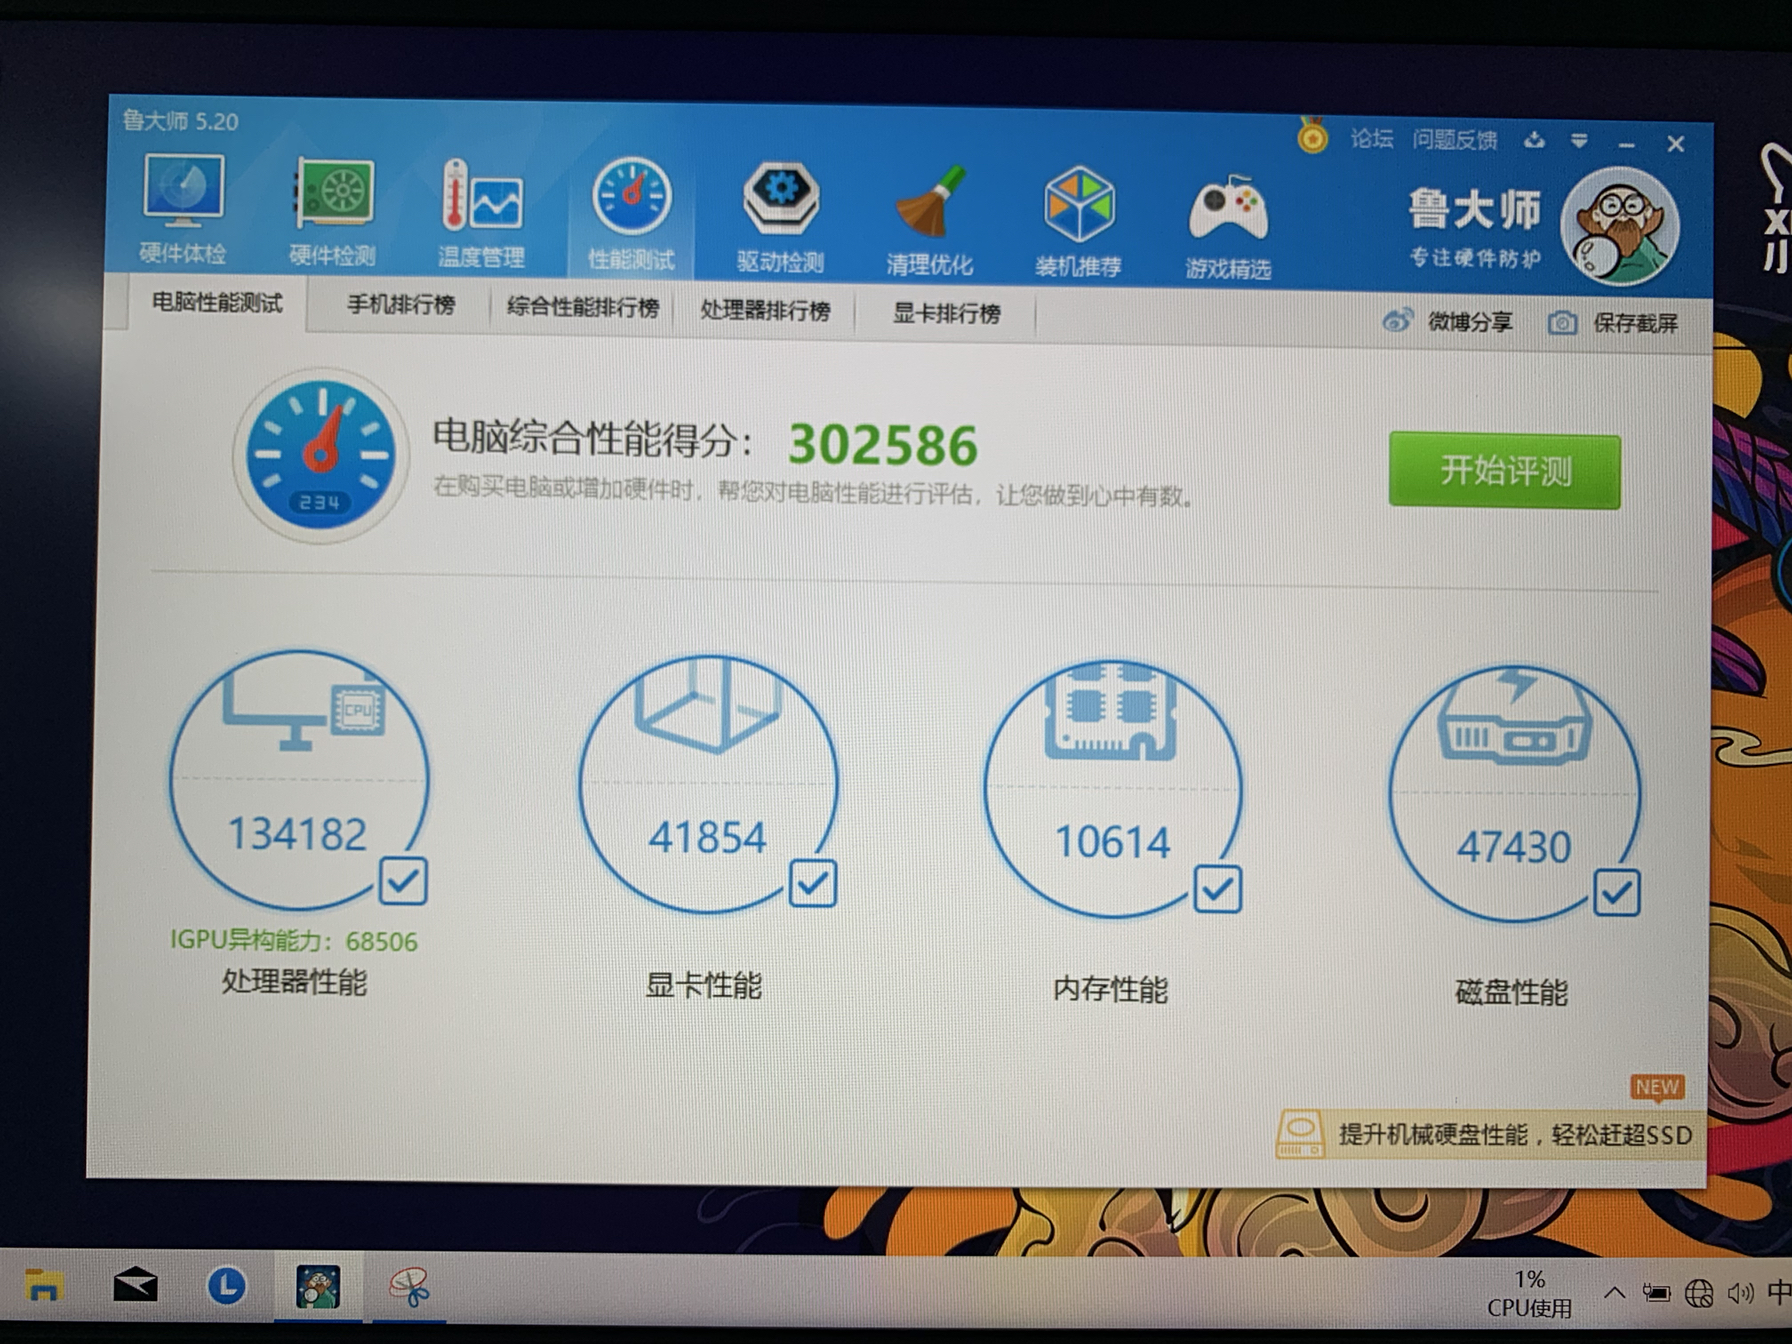This screenshot has width=1792, height=1344.
Task: Toggle the 内存性能 checkbox
Action: click(x=1218, y=889)
